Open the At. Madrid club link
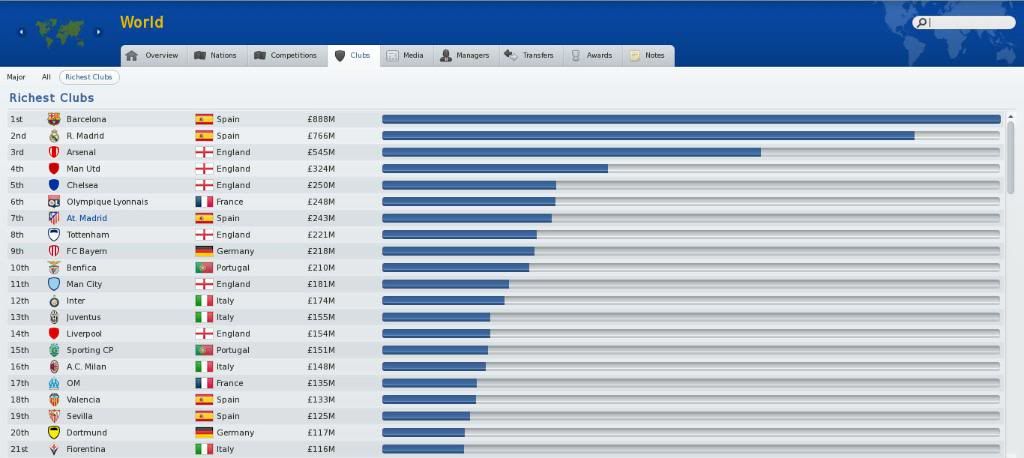 87,218
